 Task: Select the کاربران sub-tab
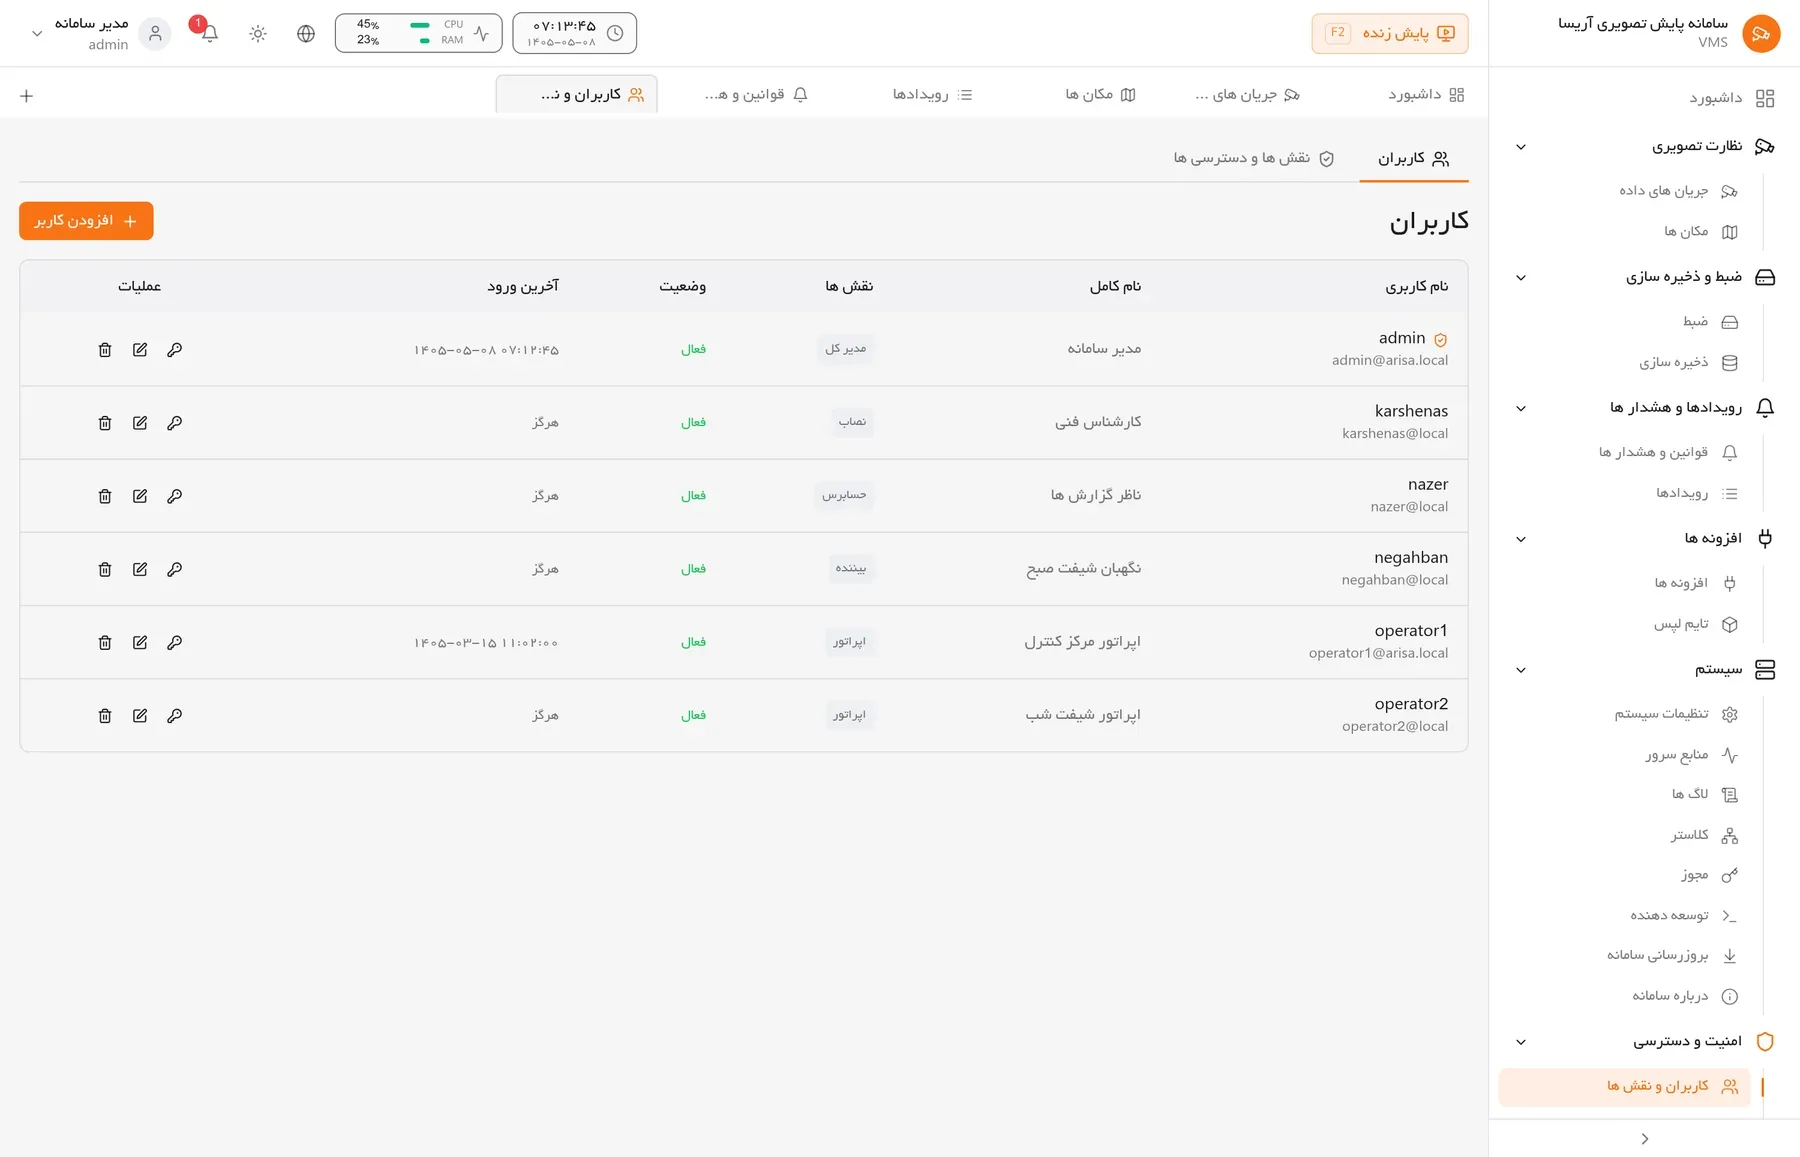pyautogui.click(x=1413, y=158)
